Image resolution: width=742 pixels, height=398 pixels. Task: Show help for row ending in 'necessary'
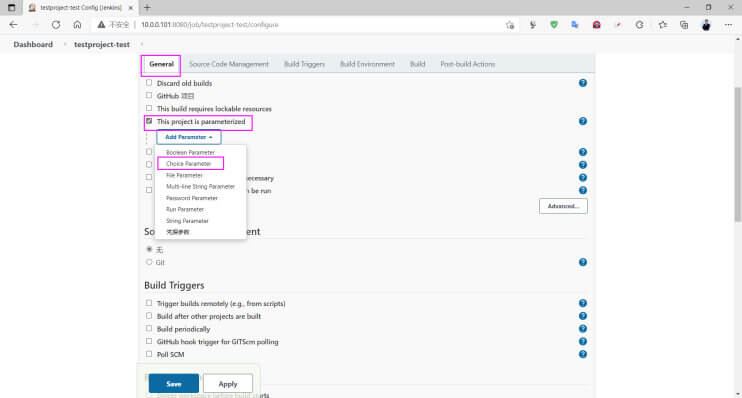pyautogui.click(x=583, y=177)
